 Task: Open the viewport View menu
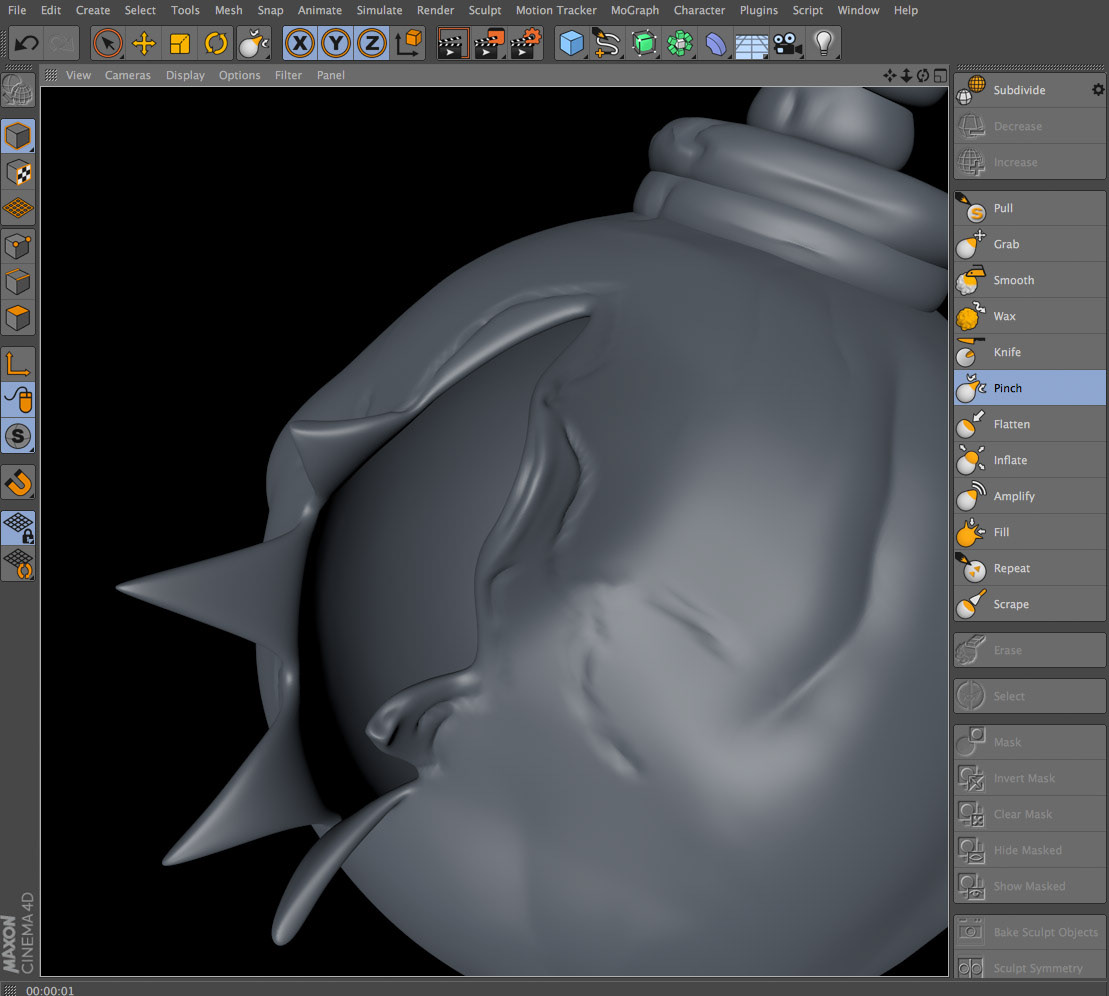(78, 75)
